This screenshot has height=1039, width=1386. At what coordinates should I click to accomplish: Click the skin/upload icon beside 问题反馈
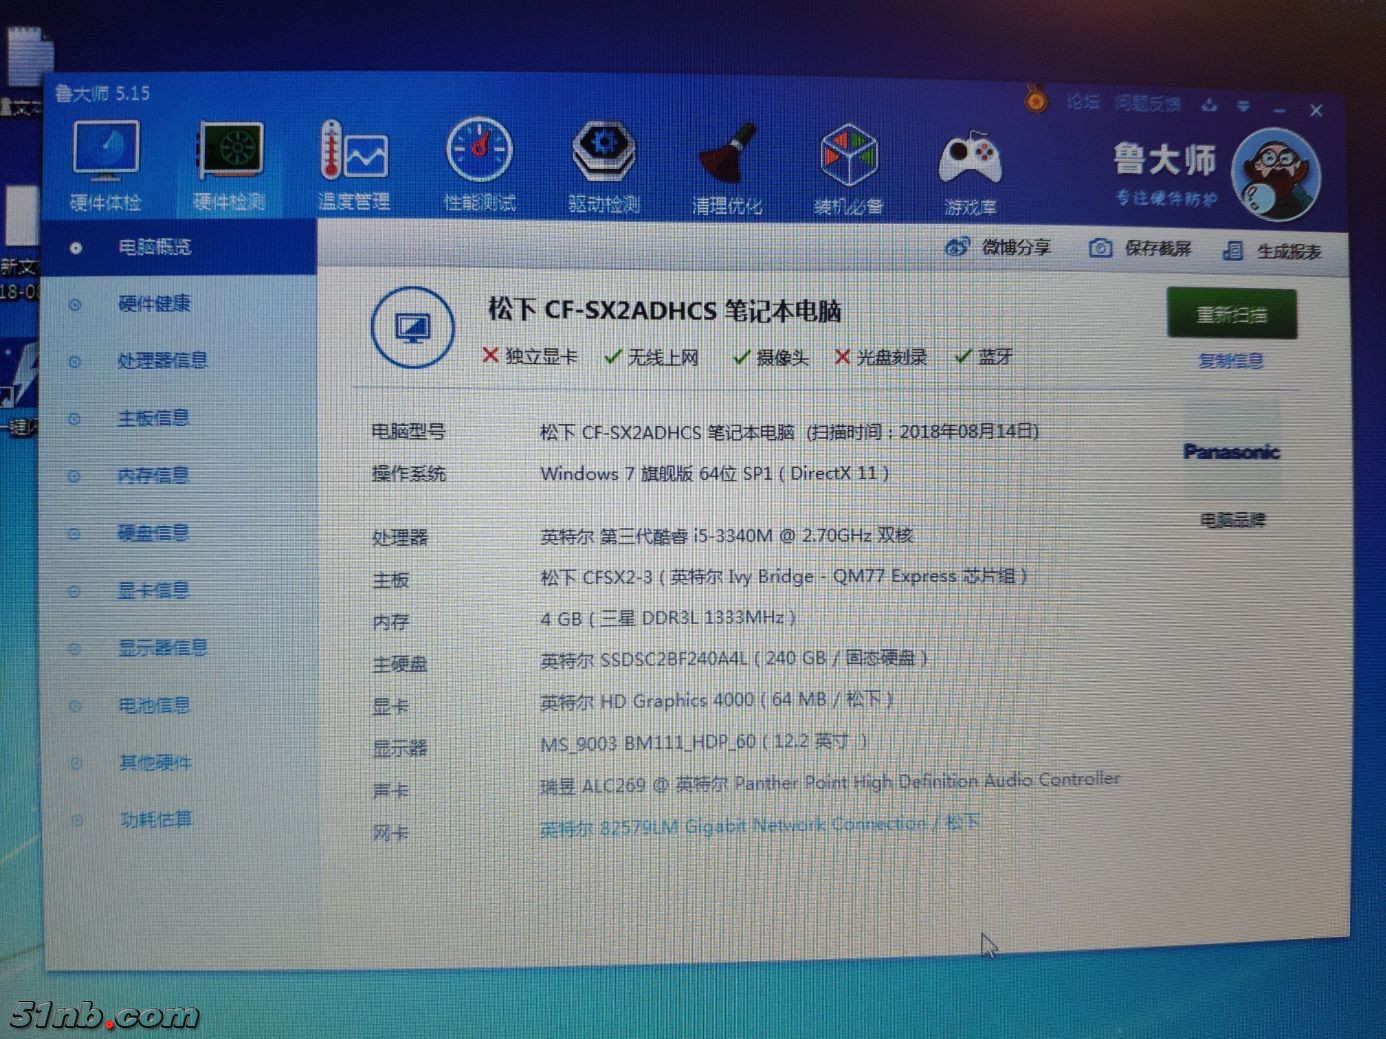[1210, 104]
